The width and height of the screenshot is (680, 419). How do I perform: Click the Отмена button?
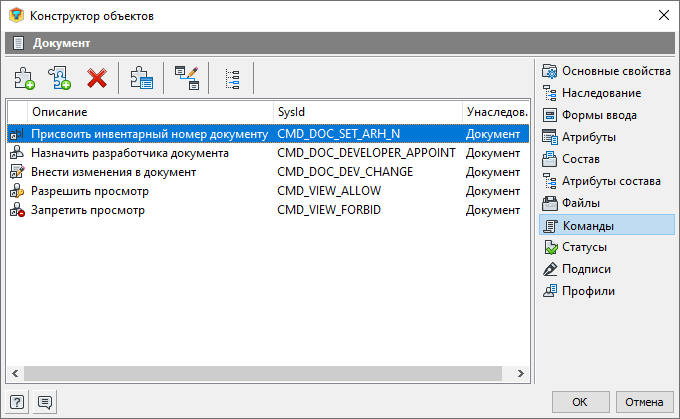click(x=644, y=402)
